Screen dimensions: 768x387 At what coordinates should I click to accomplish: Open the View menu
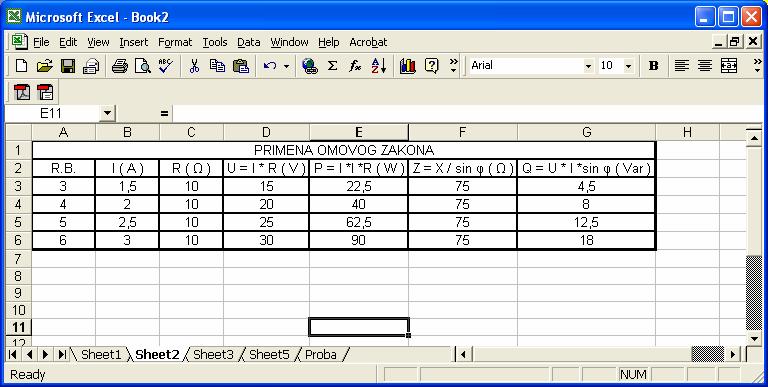(x=98, y=42)
